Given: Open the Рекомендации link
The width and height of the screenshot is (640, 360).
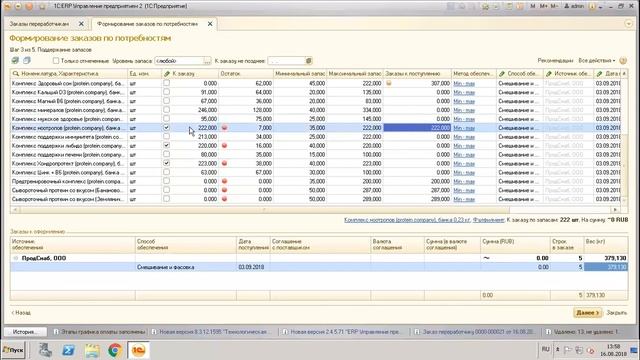Looking at the screenshot, I should pyautogui.click(x=555, y=60).
